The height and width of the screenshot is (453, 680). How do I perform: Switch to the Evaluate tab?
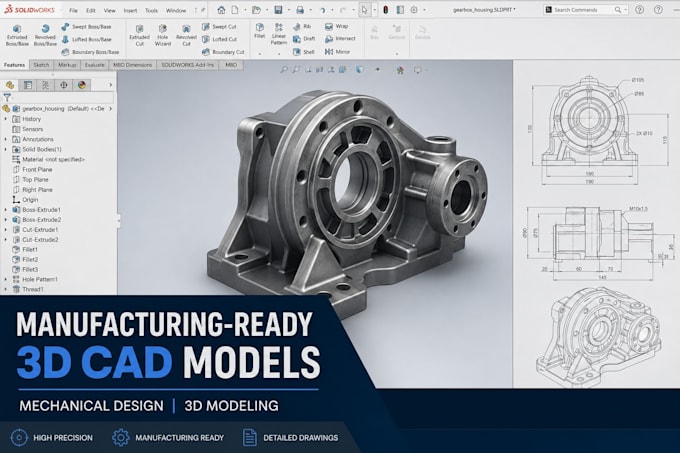tap(95, 65)
